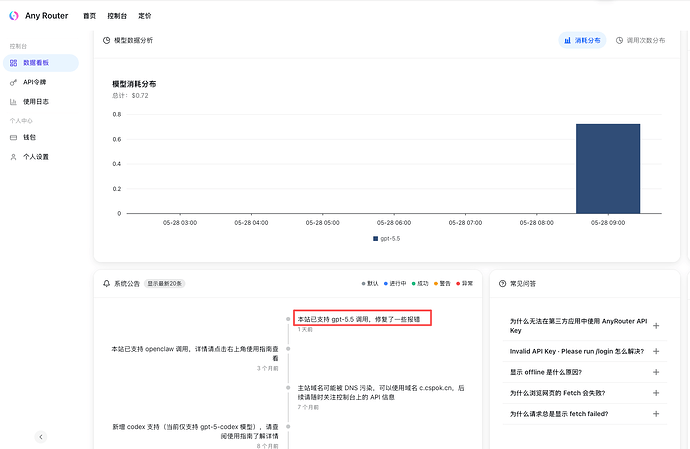The height and width of the screenshot is (449, 690).
Task: Click the 数据看板 dashboard grid icon
Action: pyautogui.click(x=14, y=63)
